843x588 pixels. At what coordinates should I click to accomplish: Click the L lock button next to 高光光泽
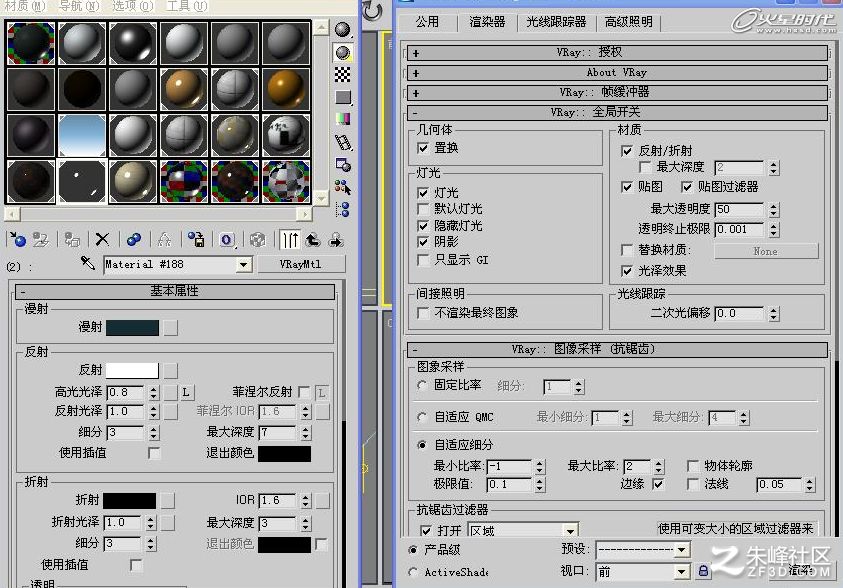pos(186,392)
